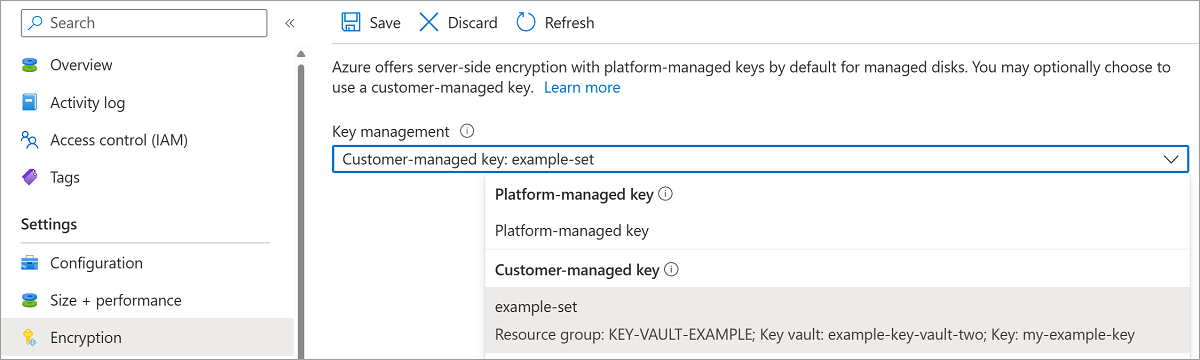
Task: Open the Key management dropdown
Action: 760,159
